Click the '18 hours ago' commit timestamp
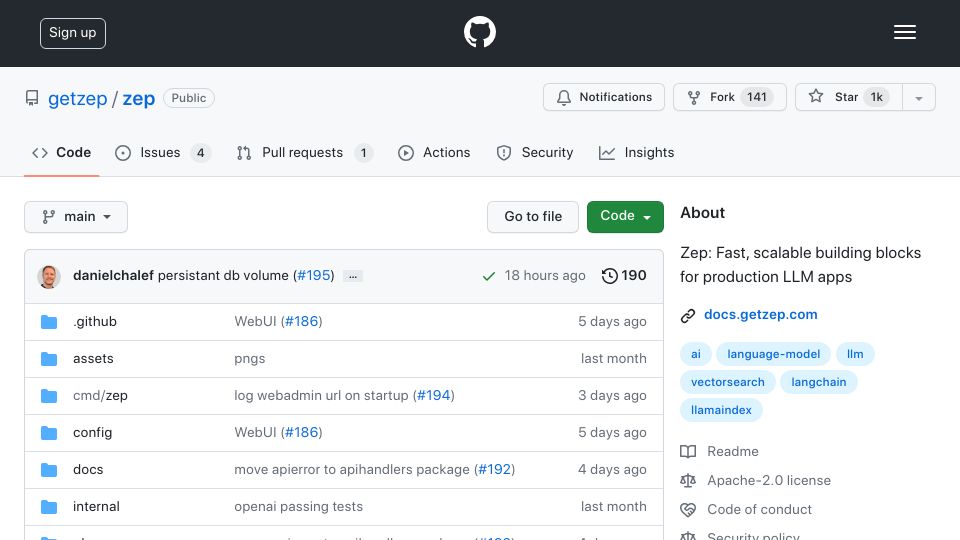Screen dimensions: 960x540 [545, 276]
